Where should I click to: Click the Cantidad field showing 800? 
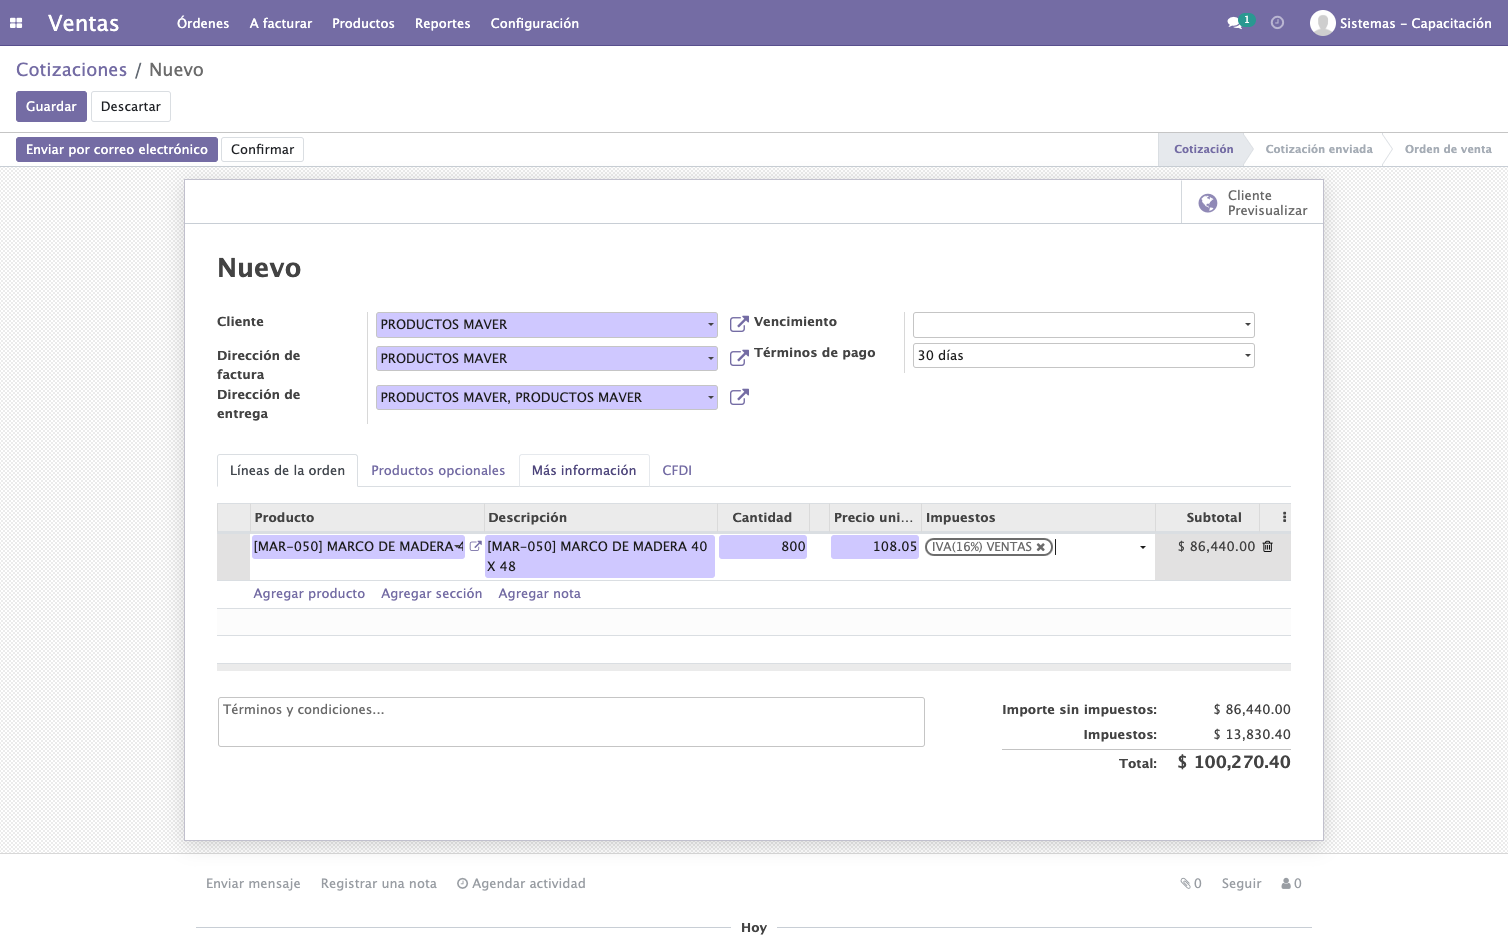pyautogui.click(x=763, y=547)
